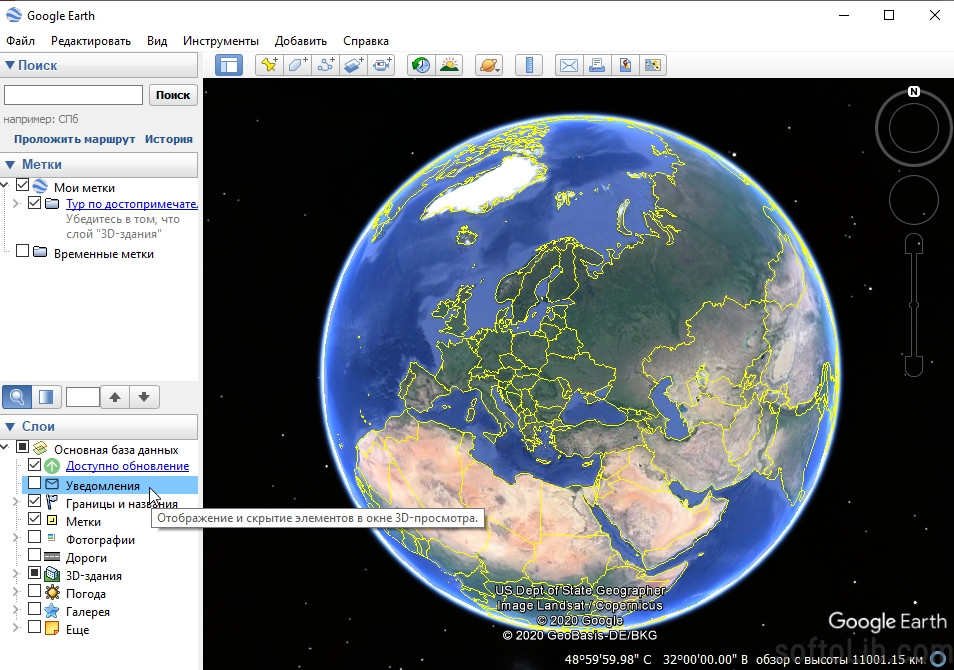This screenshot has width=954, height=670.
Task: Click the sun icon beside Погода
Action: pos(52,593)
